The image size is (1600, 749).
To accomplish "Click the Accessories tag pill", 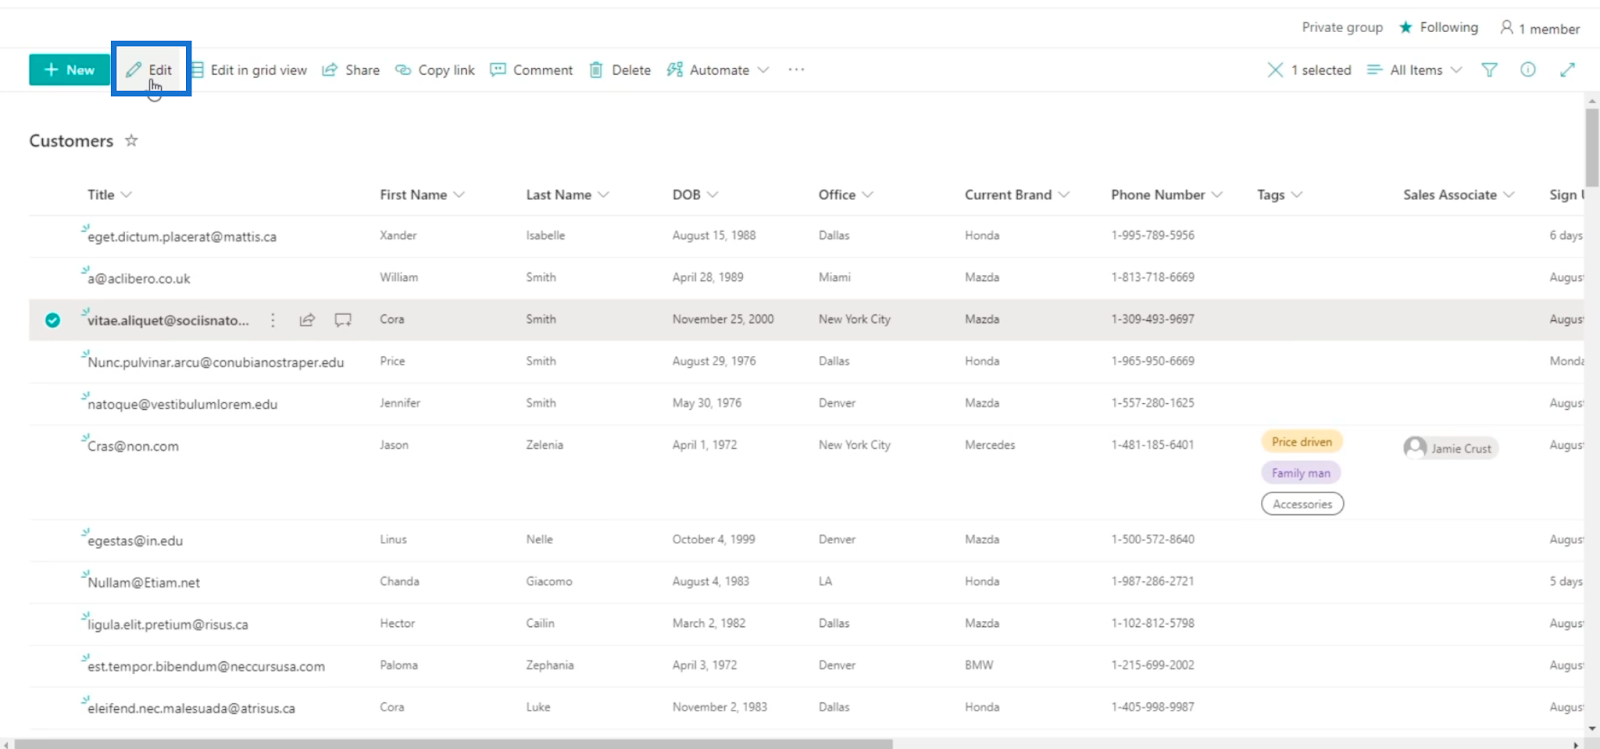I will point(1302,504).
